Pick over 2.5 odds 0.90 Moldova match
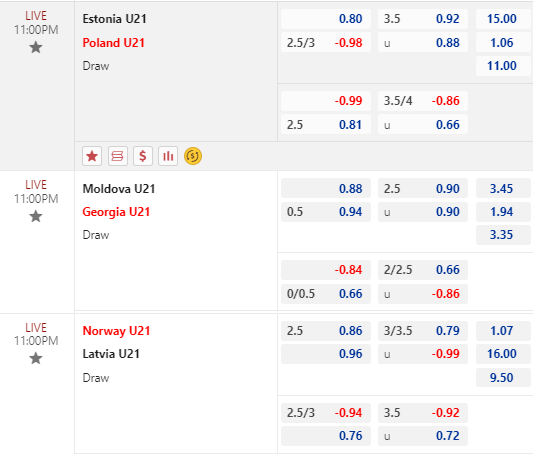This screenshot has height=454, width=533. click(423, 189)
